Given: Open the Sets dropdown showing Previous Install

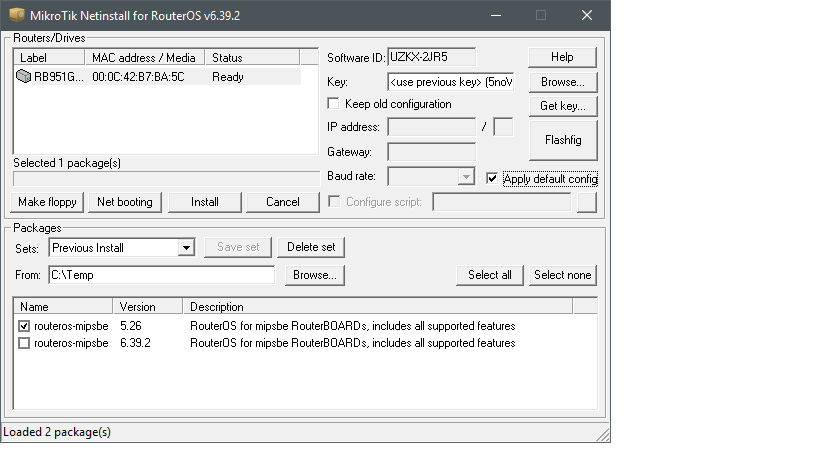Looking at the screenshot, I should click(186, 247).
